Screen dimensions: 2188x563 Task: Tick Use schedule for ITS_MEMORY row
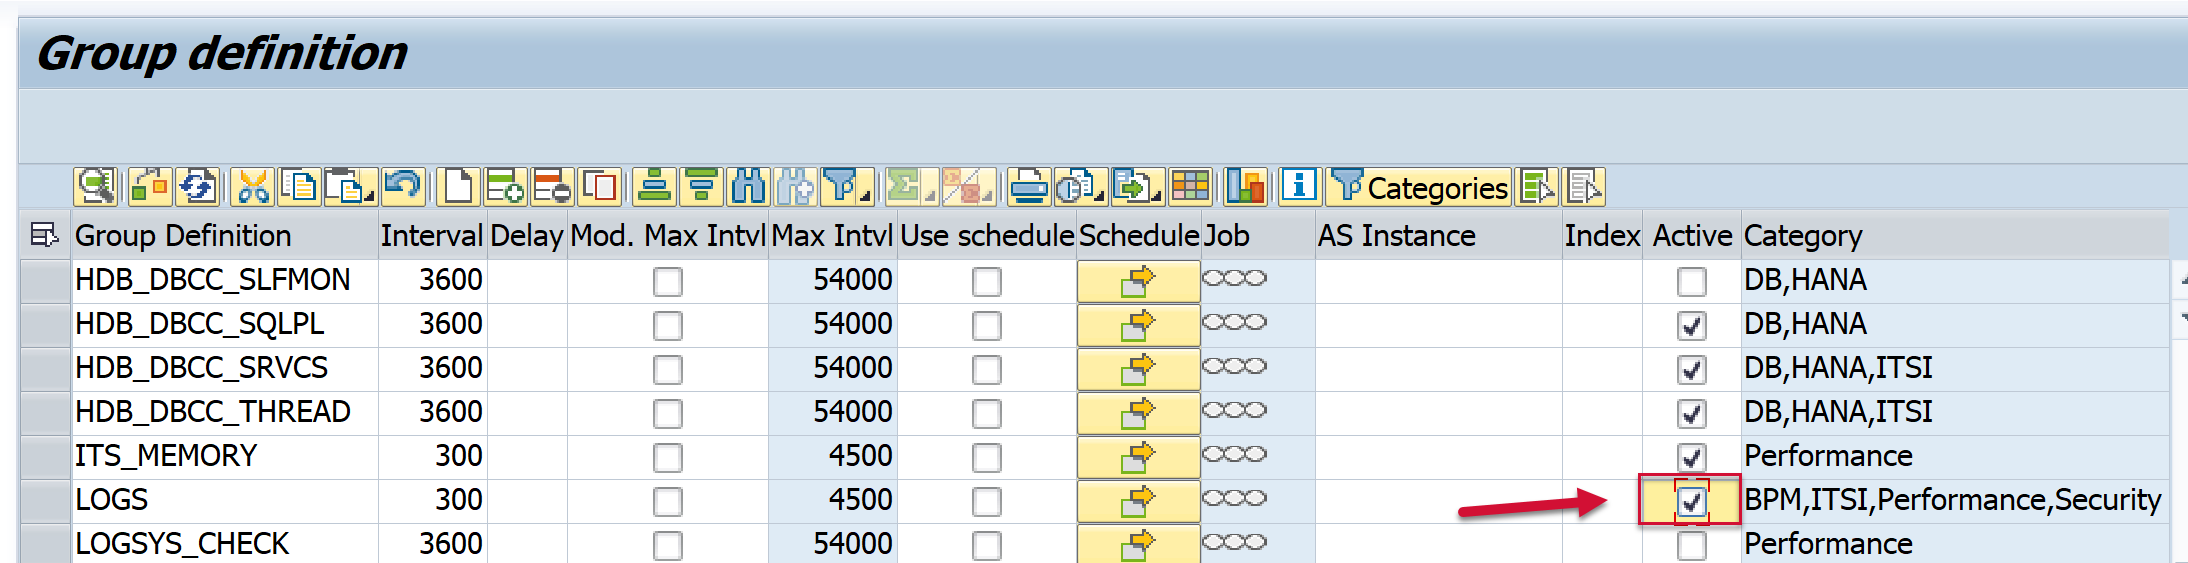click(986, 457)
